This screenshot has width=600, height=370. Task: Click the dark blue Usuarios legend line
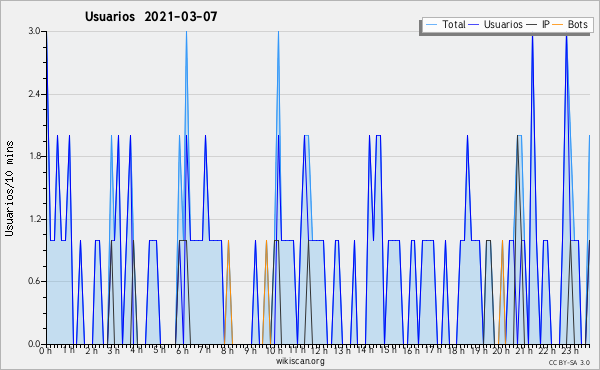pos(474,25)
